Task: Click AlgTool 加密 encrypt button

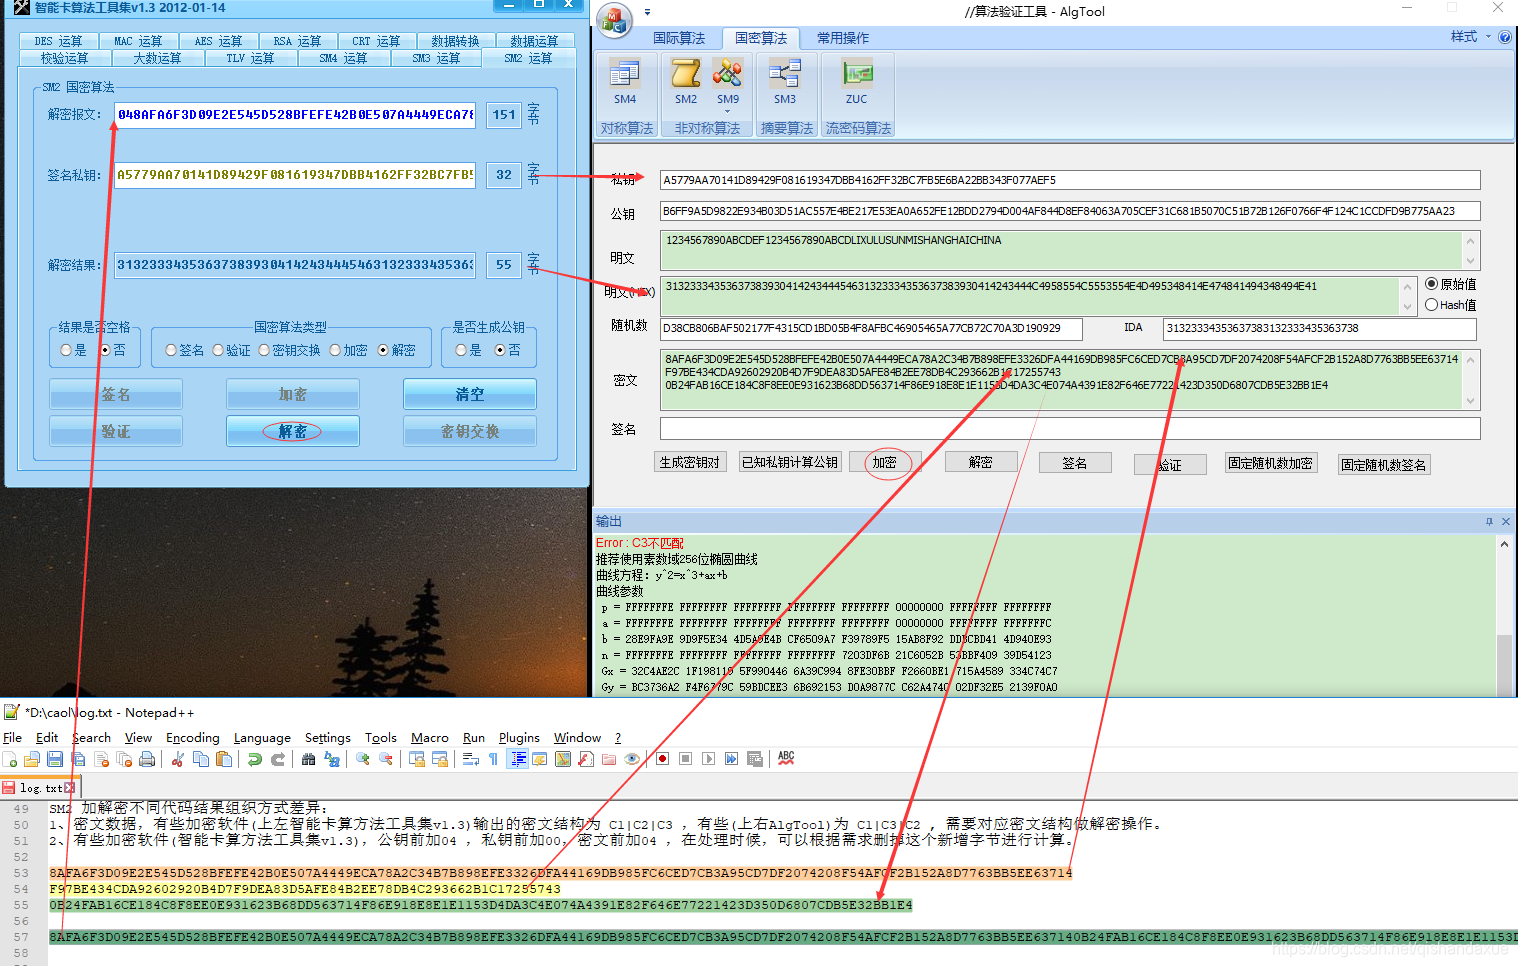Action: pos(885,462)
